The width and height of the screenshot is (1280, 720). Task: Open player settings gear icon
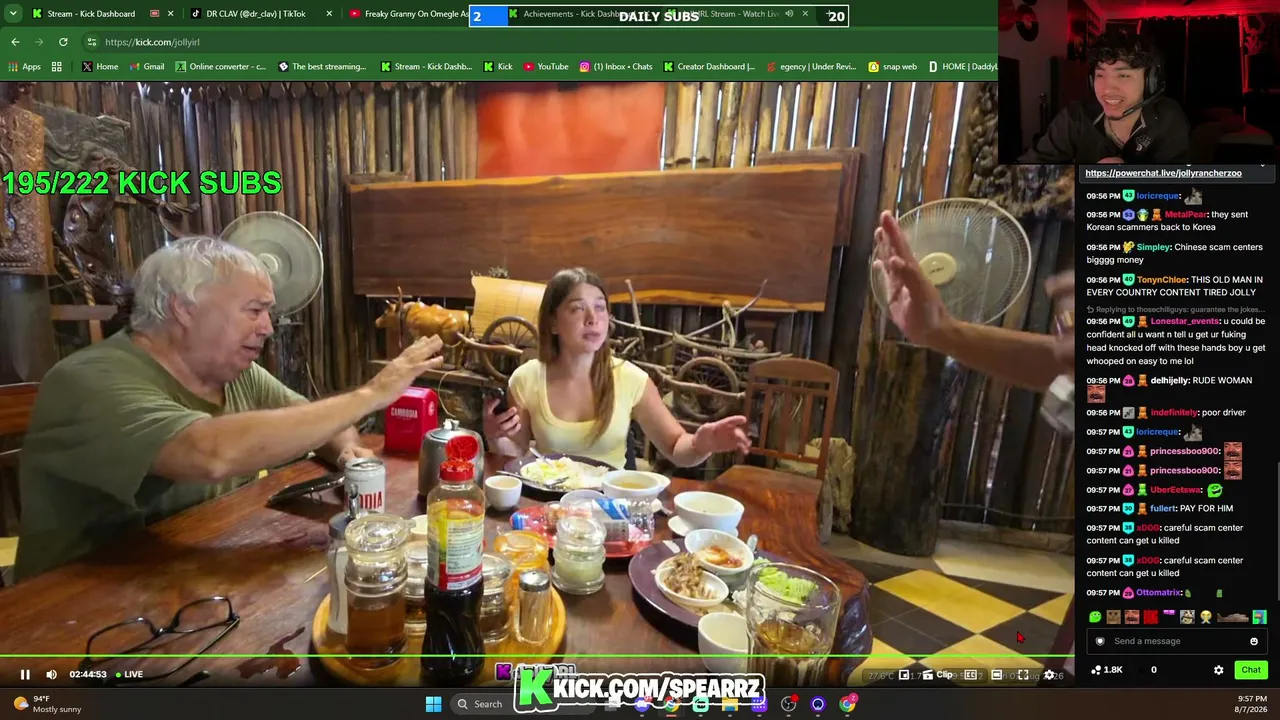coord(1049,675)
